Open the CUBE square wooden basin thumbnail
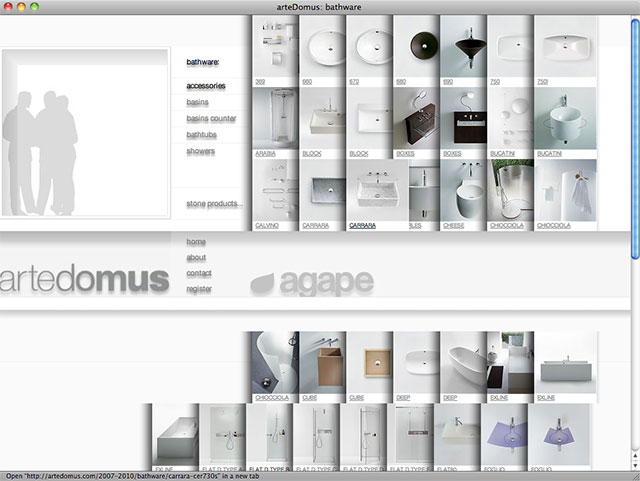The height and width of the screenshot is (481, 640). click(x=369, y=363)
